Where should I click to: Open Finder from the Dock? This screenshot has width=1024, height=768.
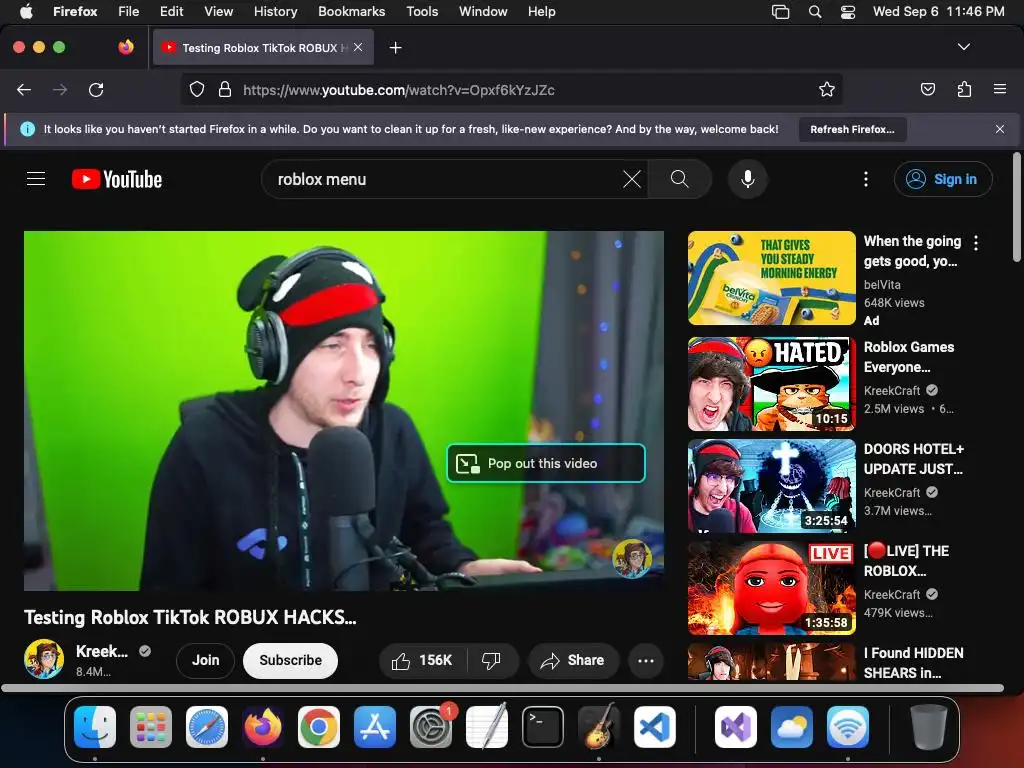(x=95, y=727)
